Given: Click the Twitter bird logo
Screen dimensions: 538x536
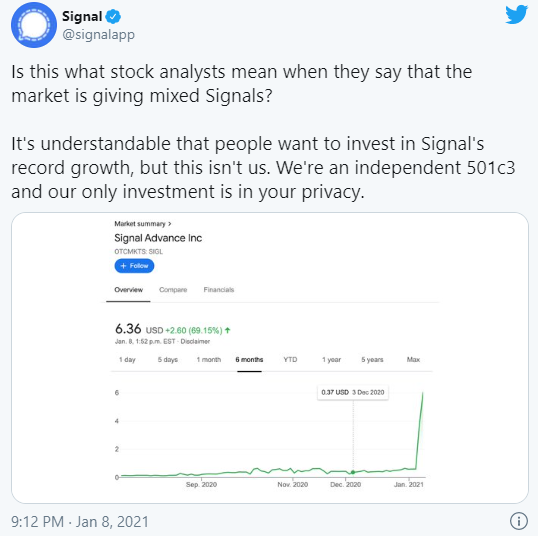Looking at the screenshot, I should click(x=516, y=14).
